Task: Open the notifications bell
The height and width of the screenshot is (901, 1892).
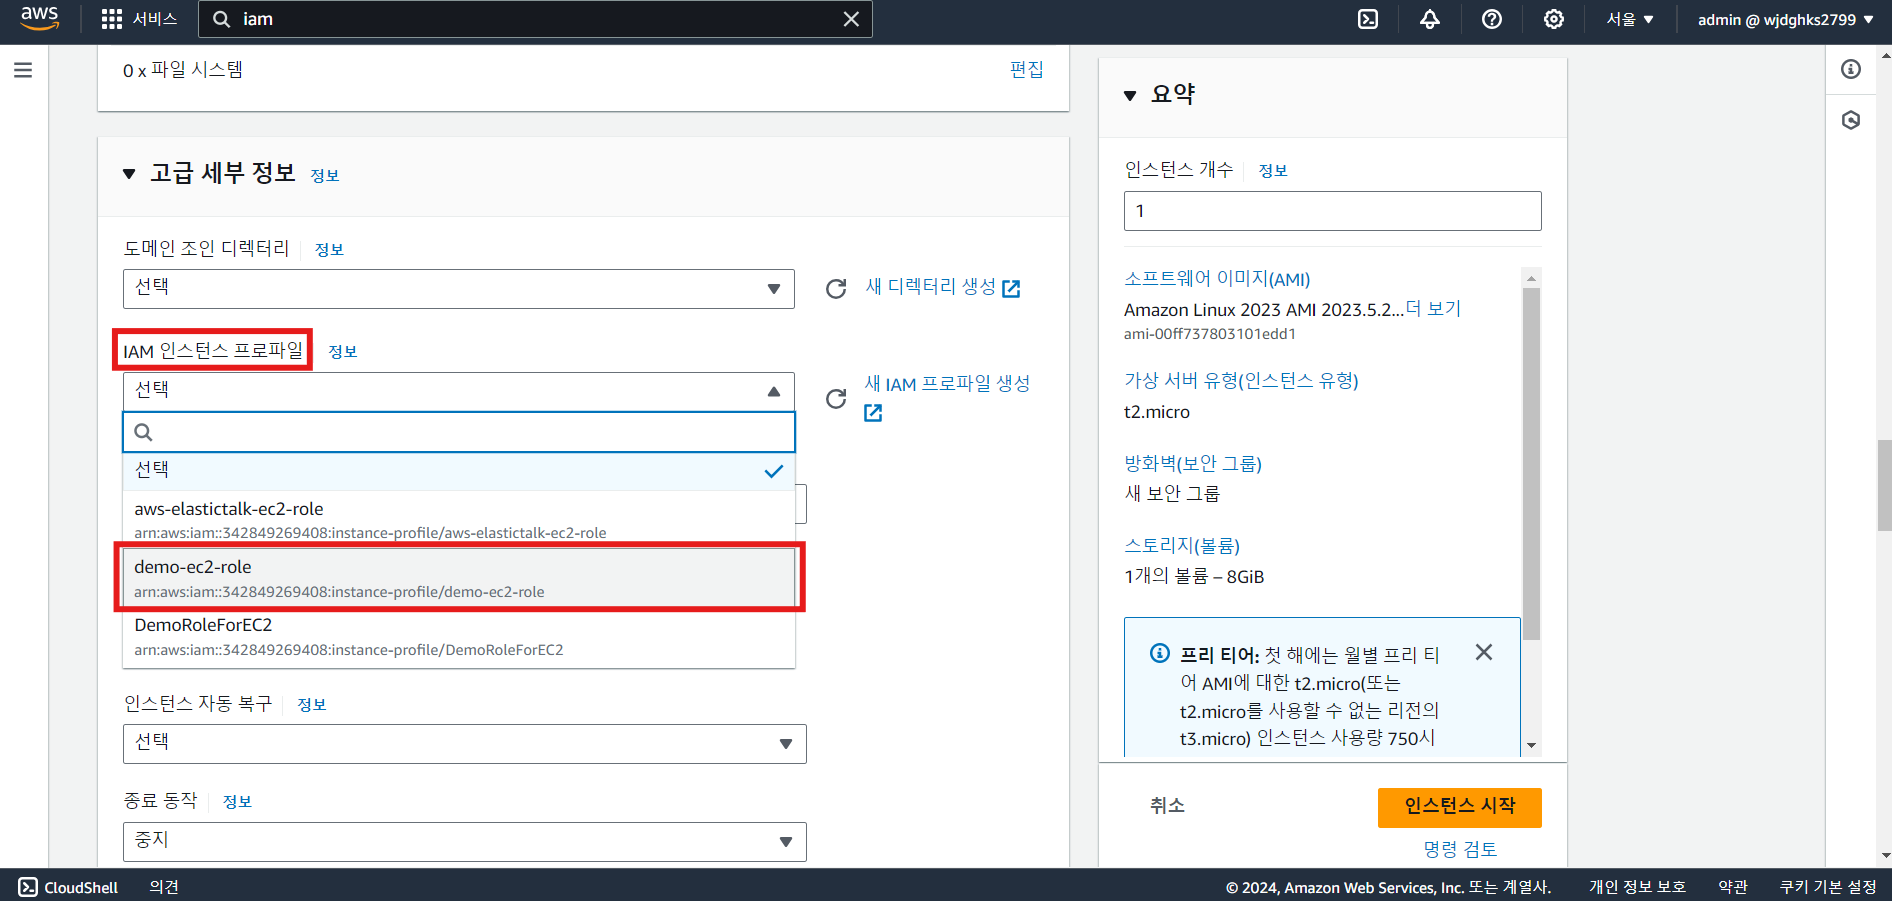Action: pyautogui.click(x=1430, y=19)
